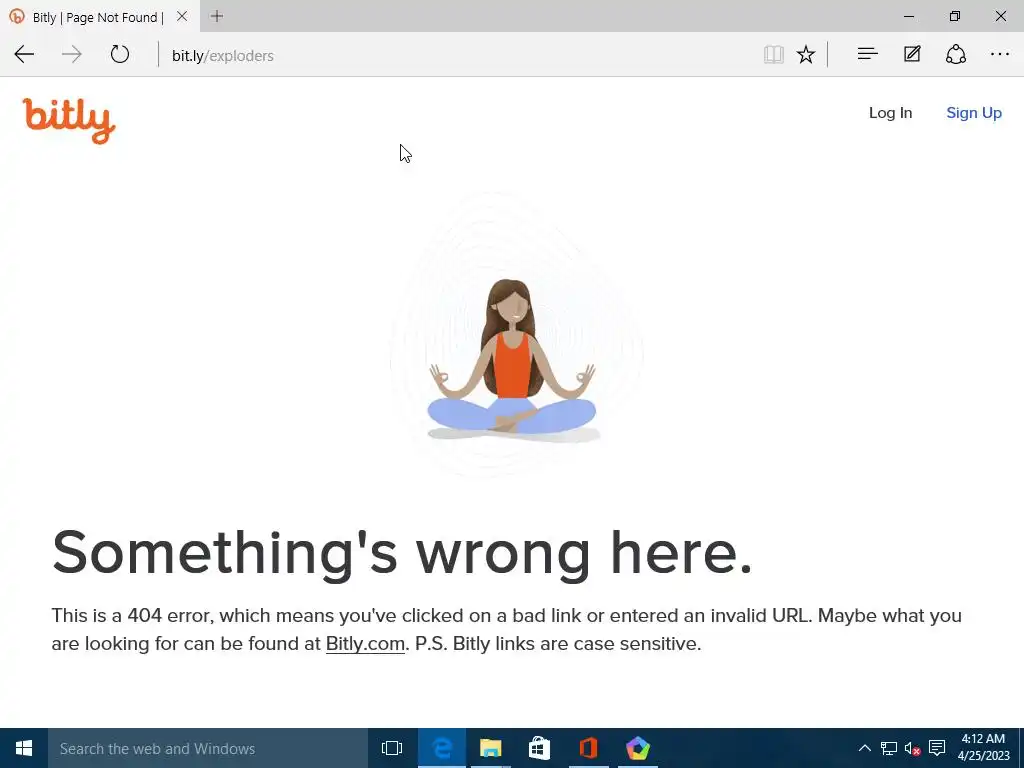Click the meditating woman illustration
Image resolution: width=1024 pixels, height=768 pixels.
click(512, 359)
